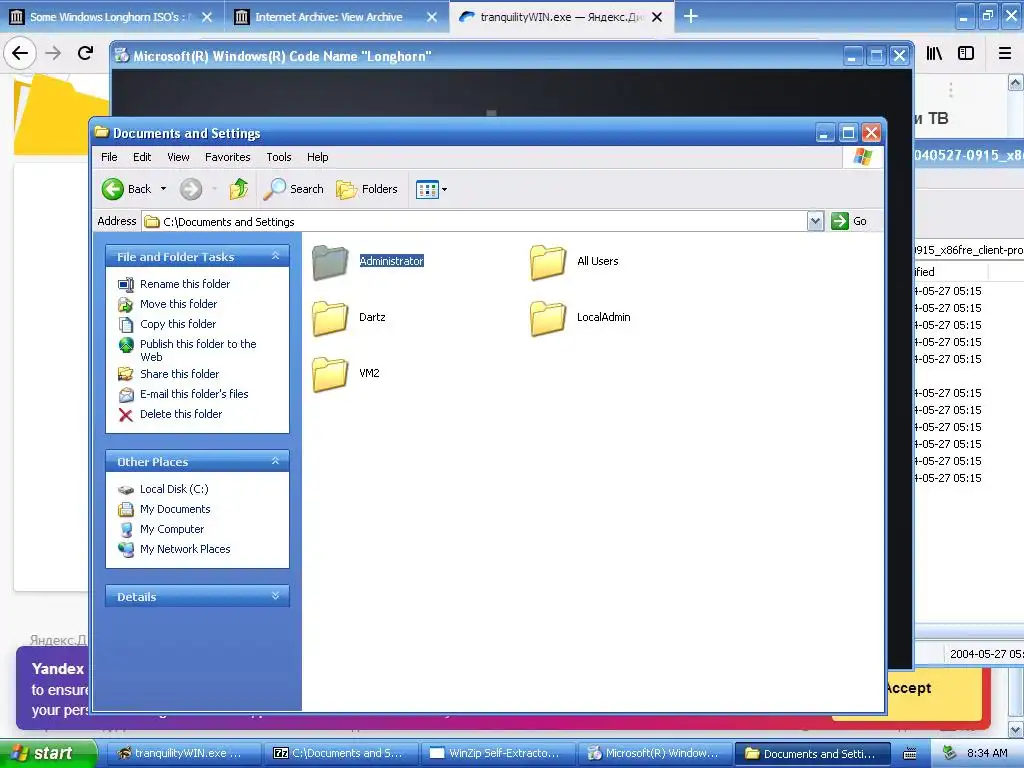Toggle the Folders pane button

366,189
